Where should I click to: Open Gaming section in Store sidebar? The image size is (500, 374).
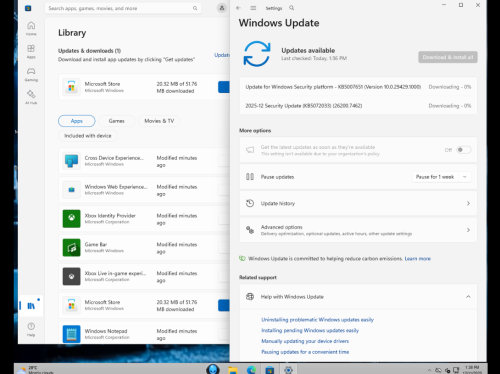[31, 74]
